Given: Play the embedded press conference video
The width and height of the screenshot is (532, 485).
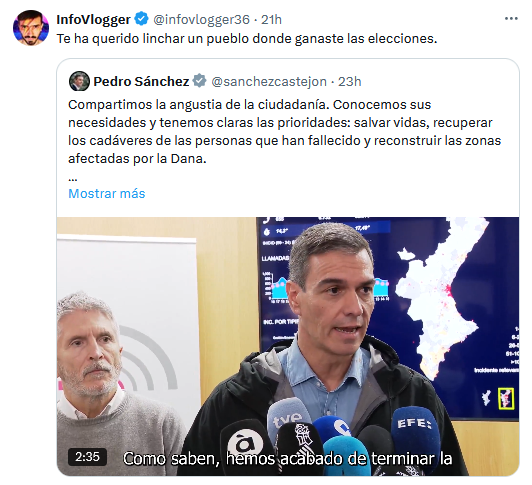Looking at the screenshot, I should (x=288, y=346).
